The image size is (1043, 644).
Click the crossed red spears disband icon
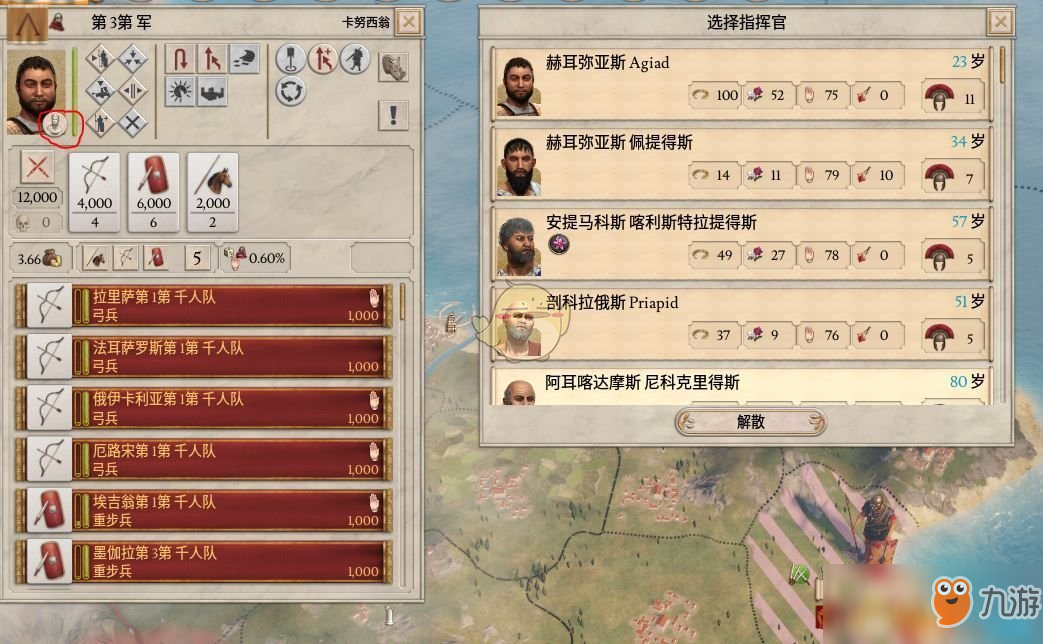(37, 168)
